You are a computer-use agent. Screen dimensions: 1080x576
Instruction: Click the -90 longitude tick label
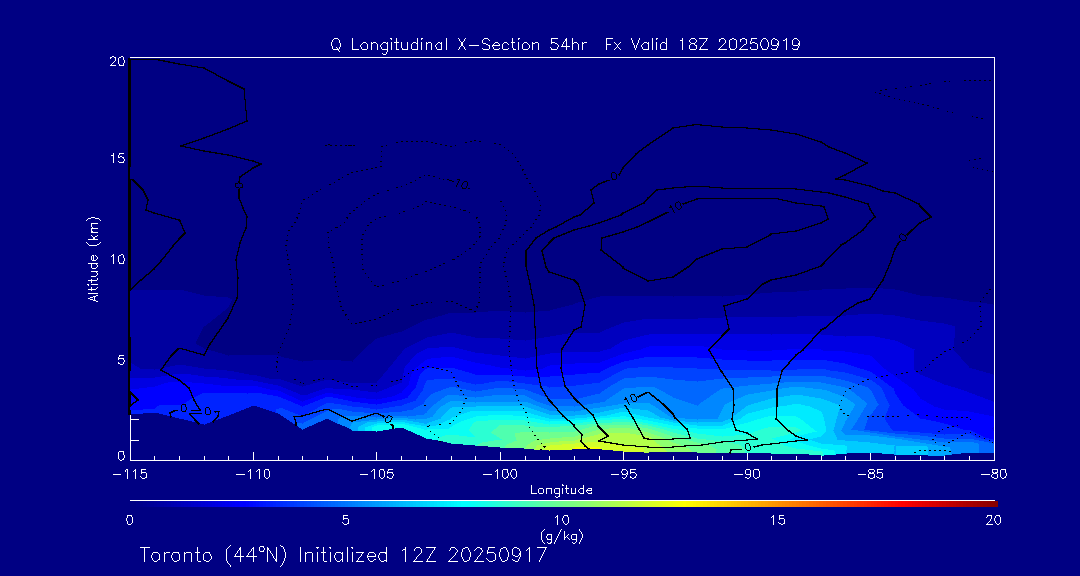[747, 475]
